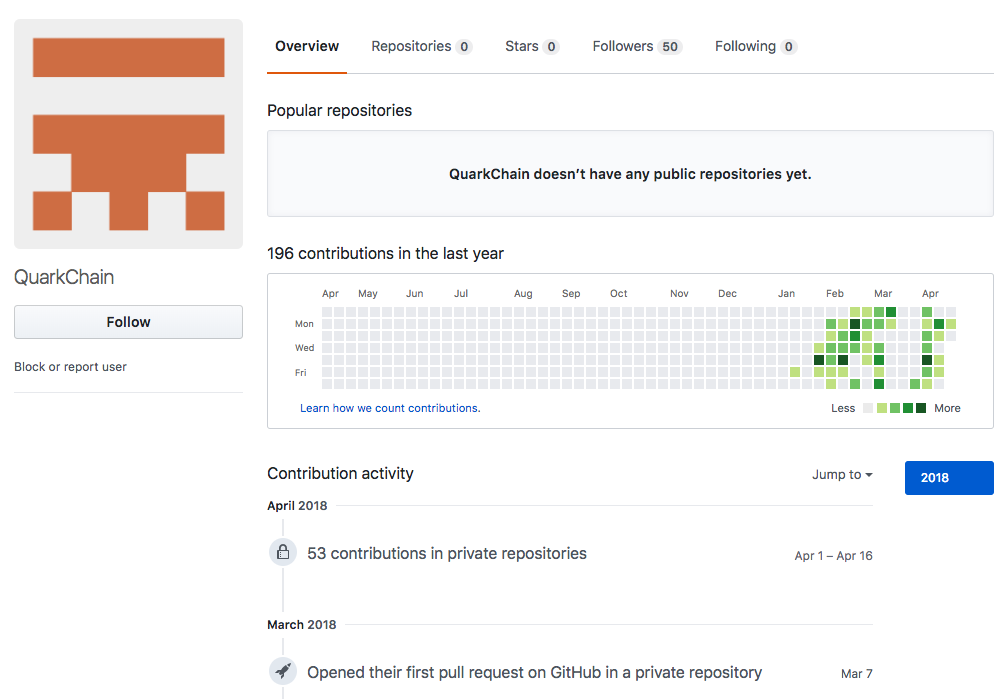Switch to the Followers tab
1005x699 pixels.
click(x=625, y=46)
